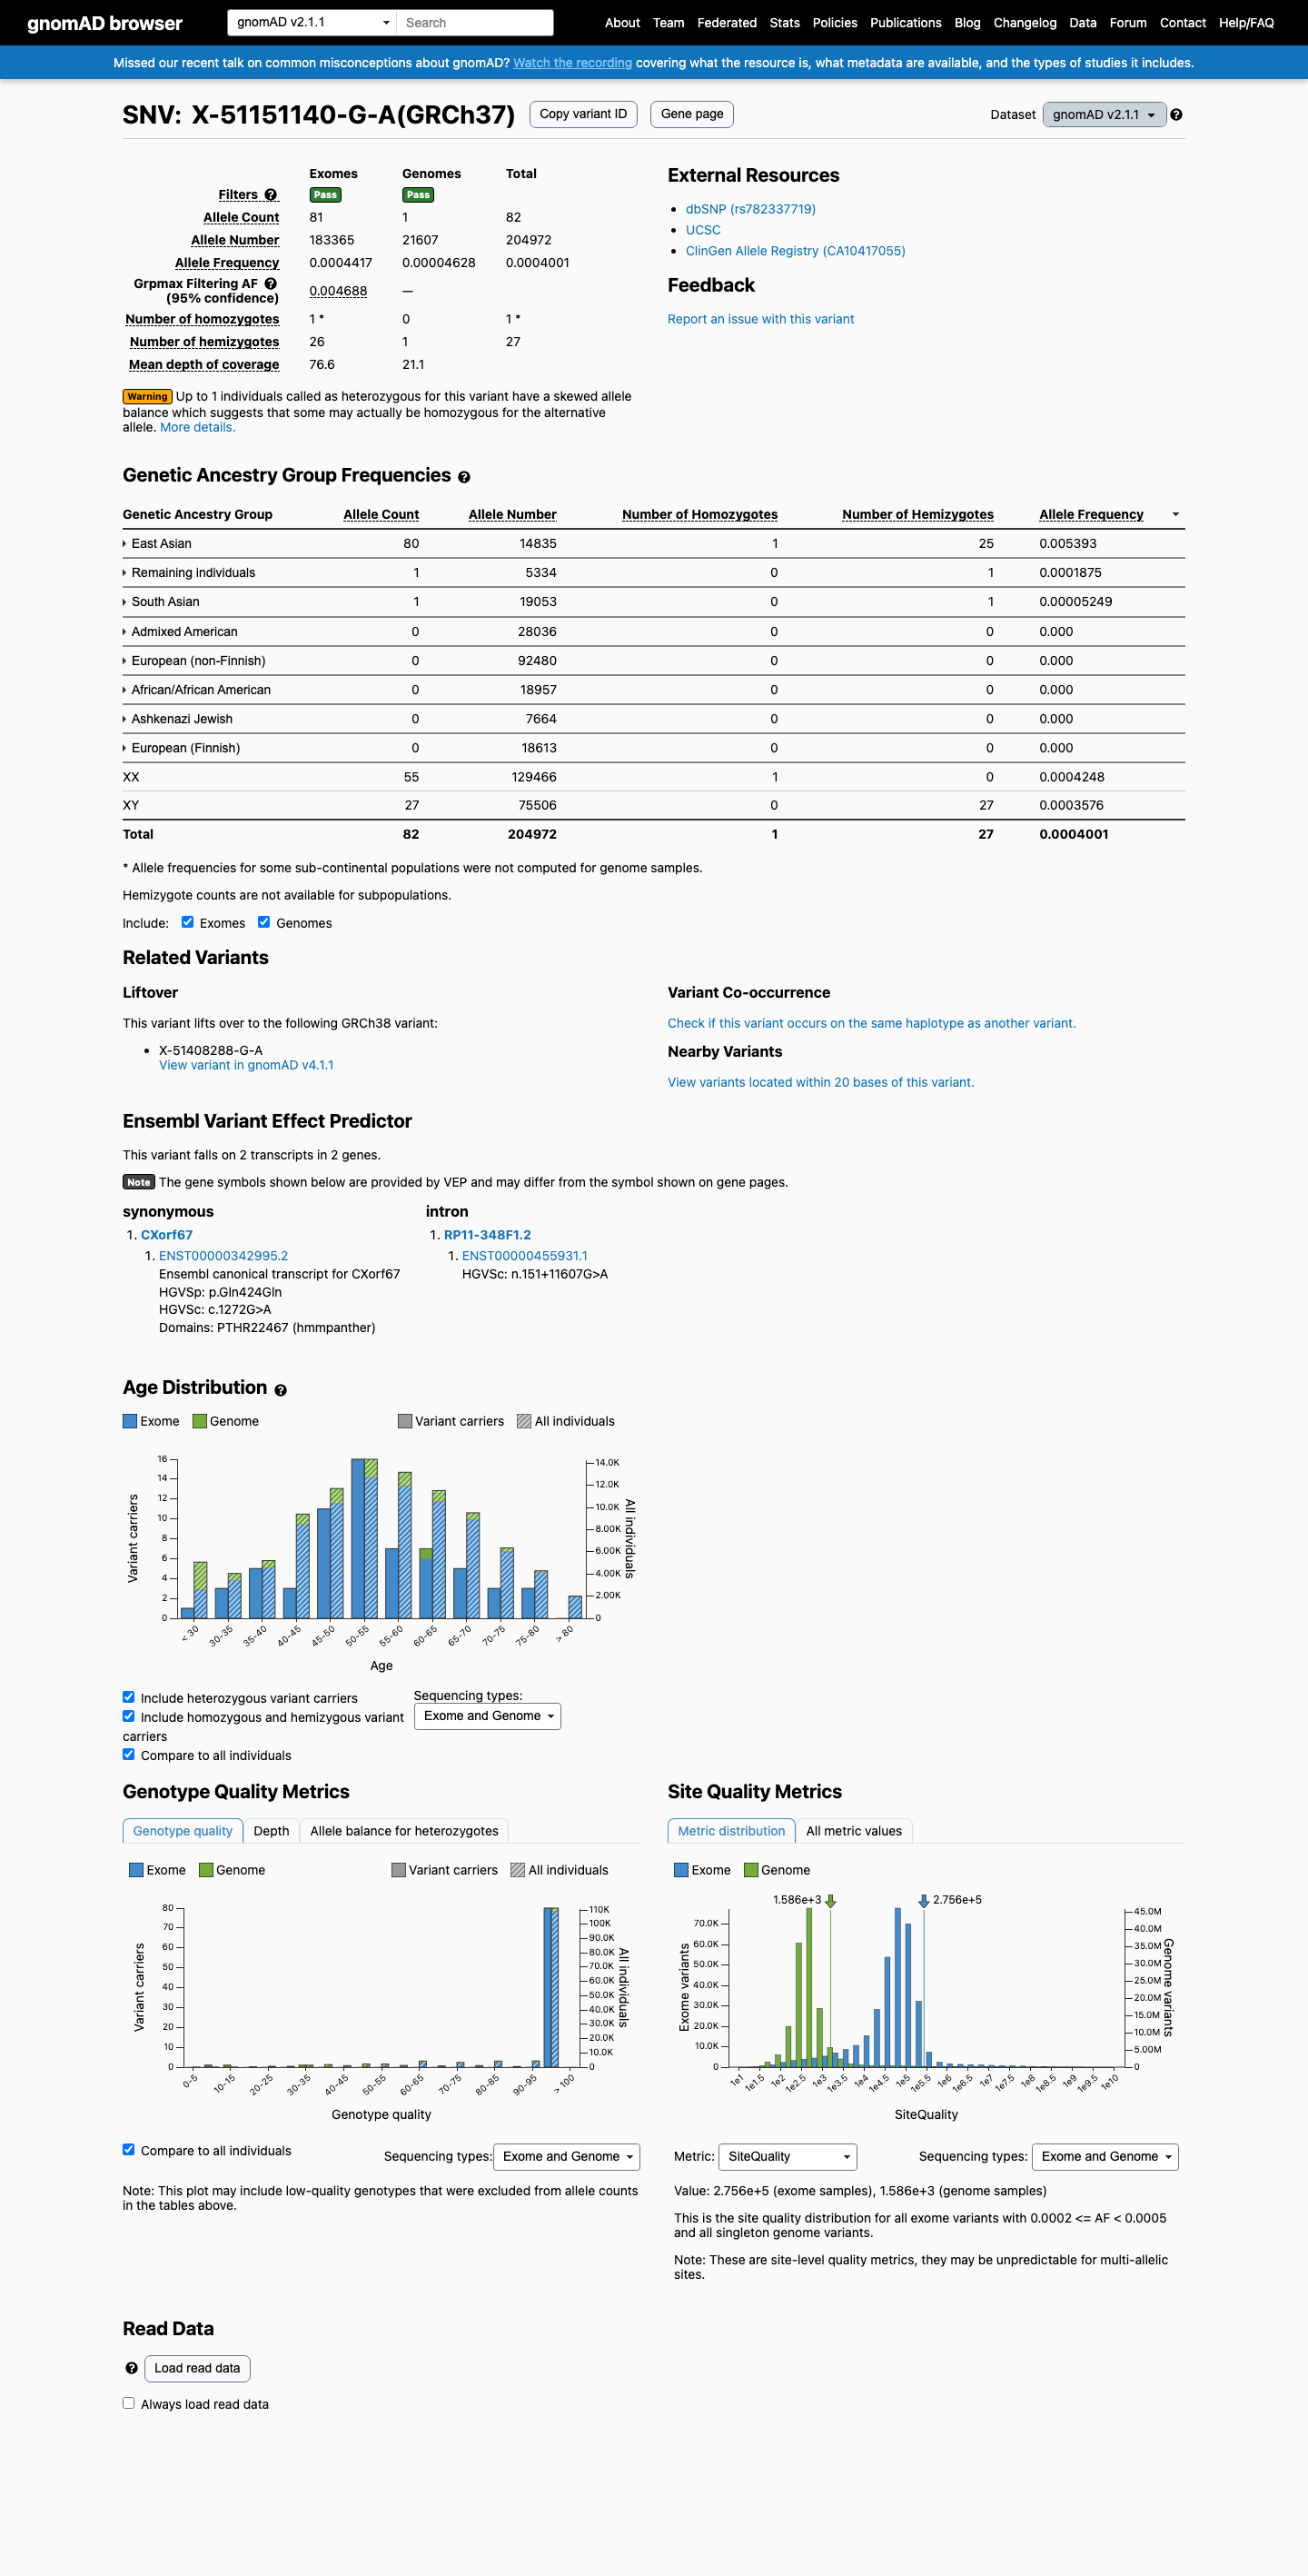Image resolution: width=1308 pixels, height=2576 pixels.
Task: Click the More details warning link
Action: tap(197, 427)
